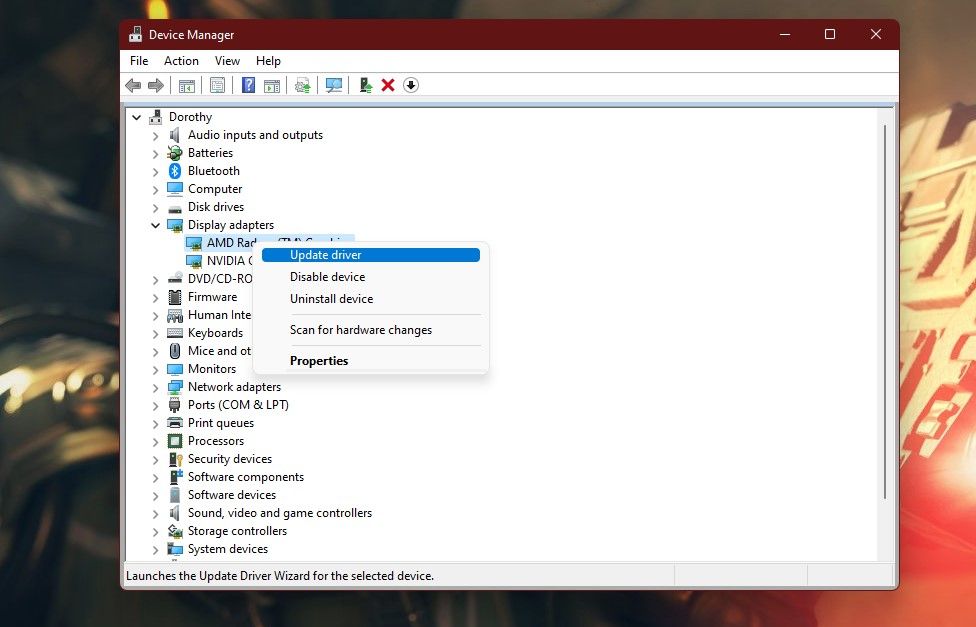Click the Forward navigation arrow
976x627 pixels.
[x=156, y=85]
